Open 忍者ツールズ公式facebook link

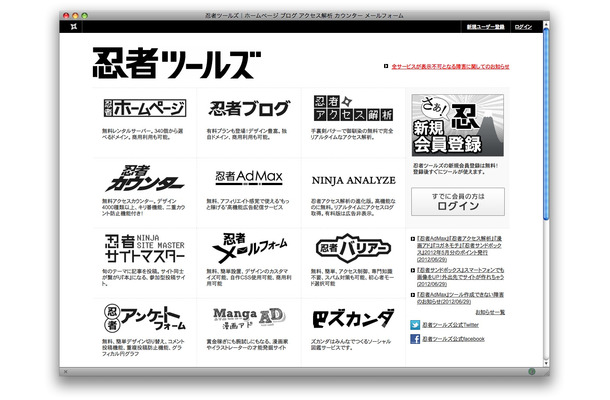[454, 339]
